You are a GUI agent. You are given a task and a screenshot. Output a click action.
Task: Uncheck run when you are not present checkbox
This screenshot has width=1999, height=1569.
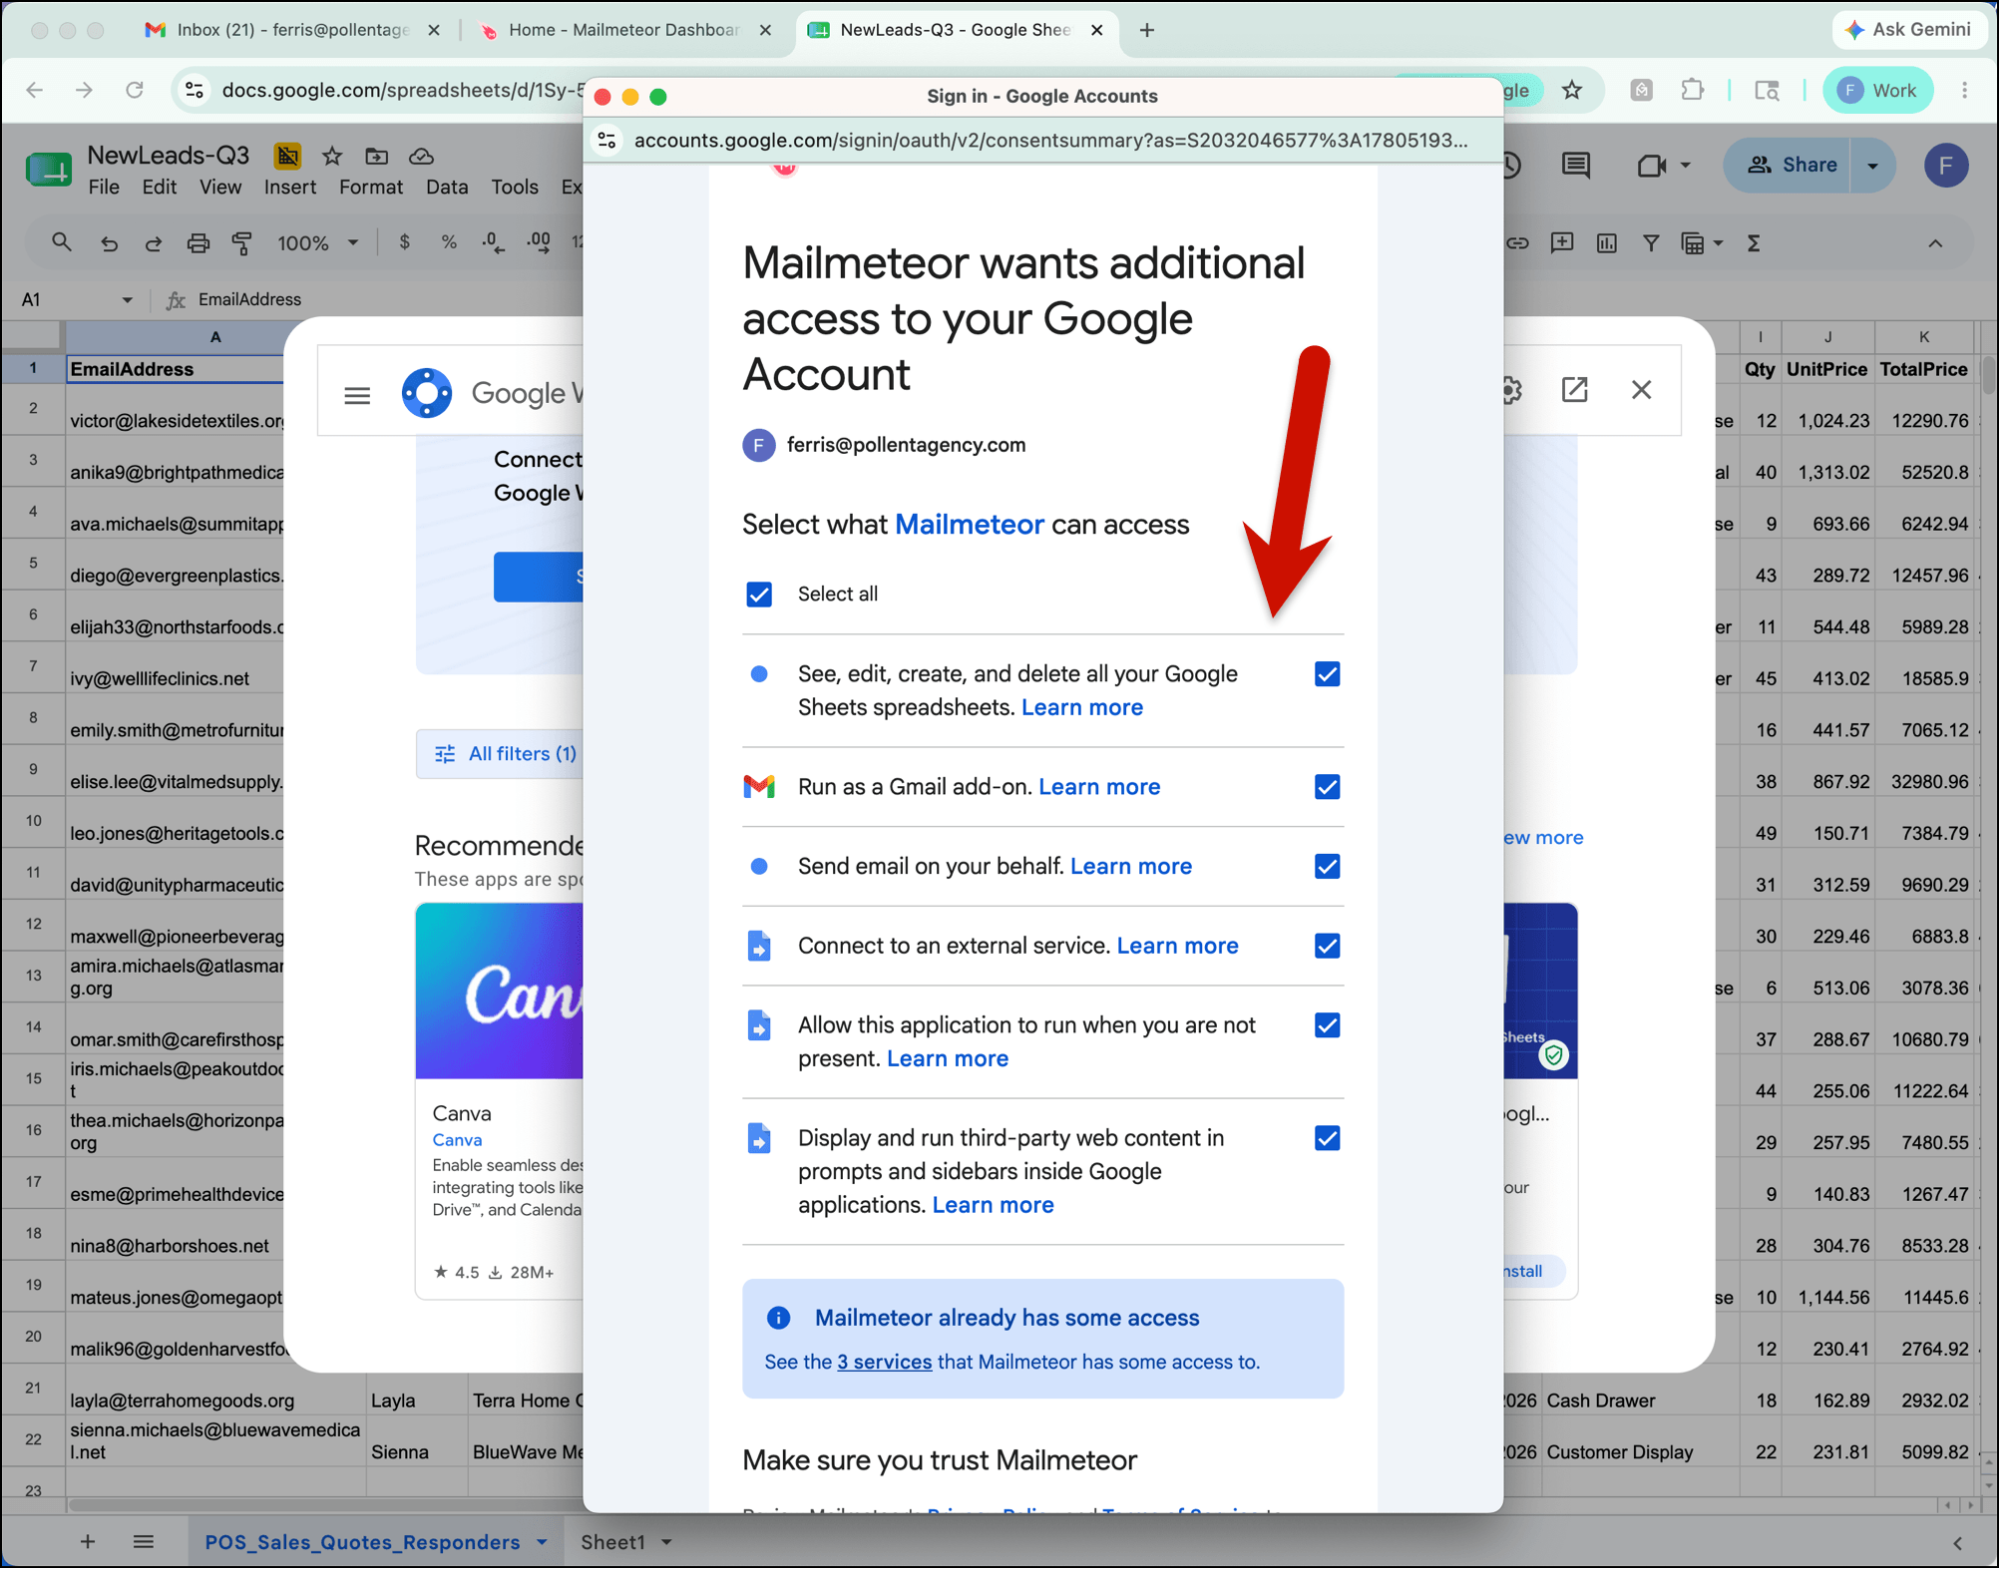tap(1327, 1025)
